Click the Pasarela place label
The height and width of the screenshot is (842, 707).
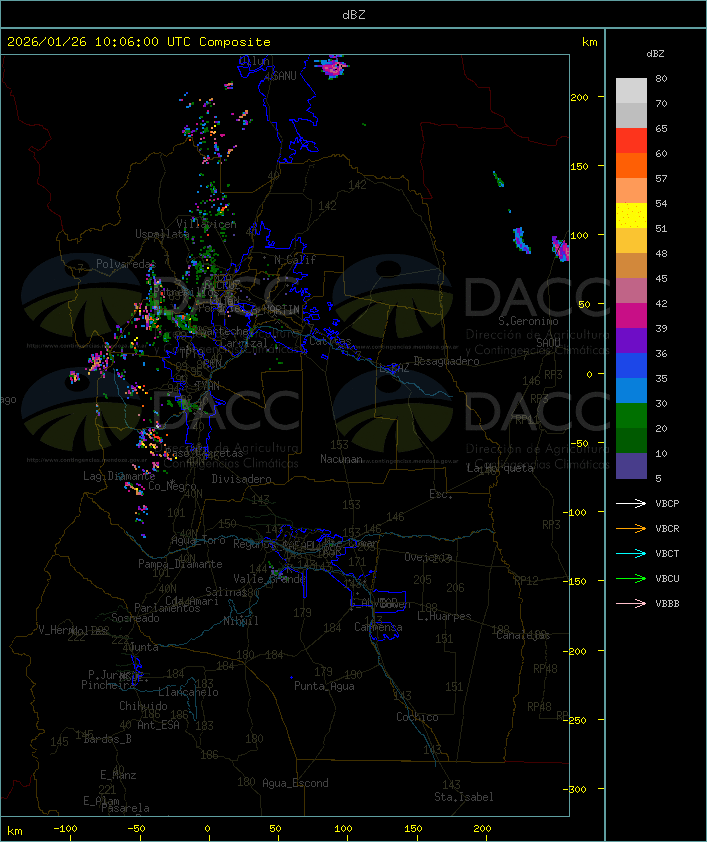125,808
